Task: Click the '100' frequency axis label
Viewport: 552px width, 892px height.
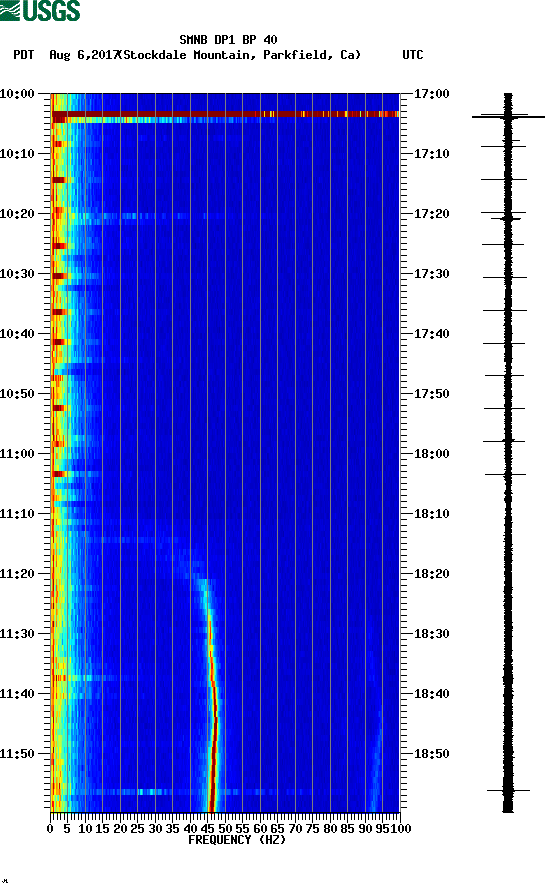Action: coord(401,829)
